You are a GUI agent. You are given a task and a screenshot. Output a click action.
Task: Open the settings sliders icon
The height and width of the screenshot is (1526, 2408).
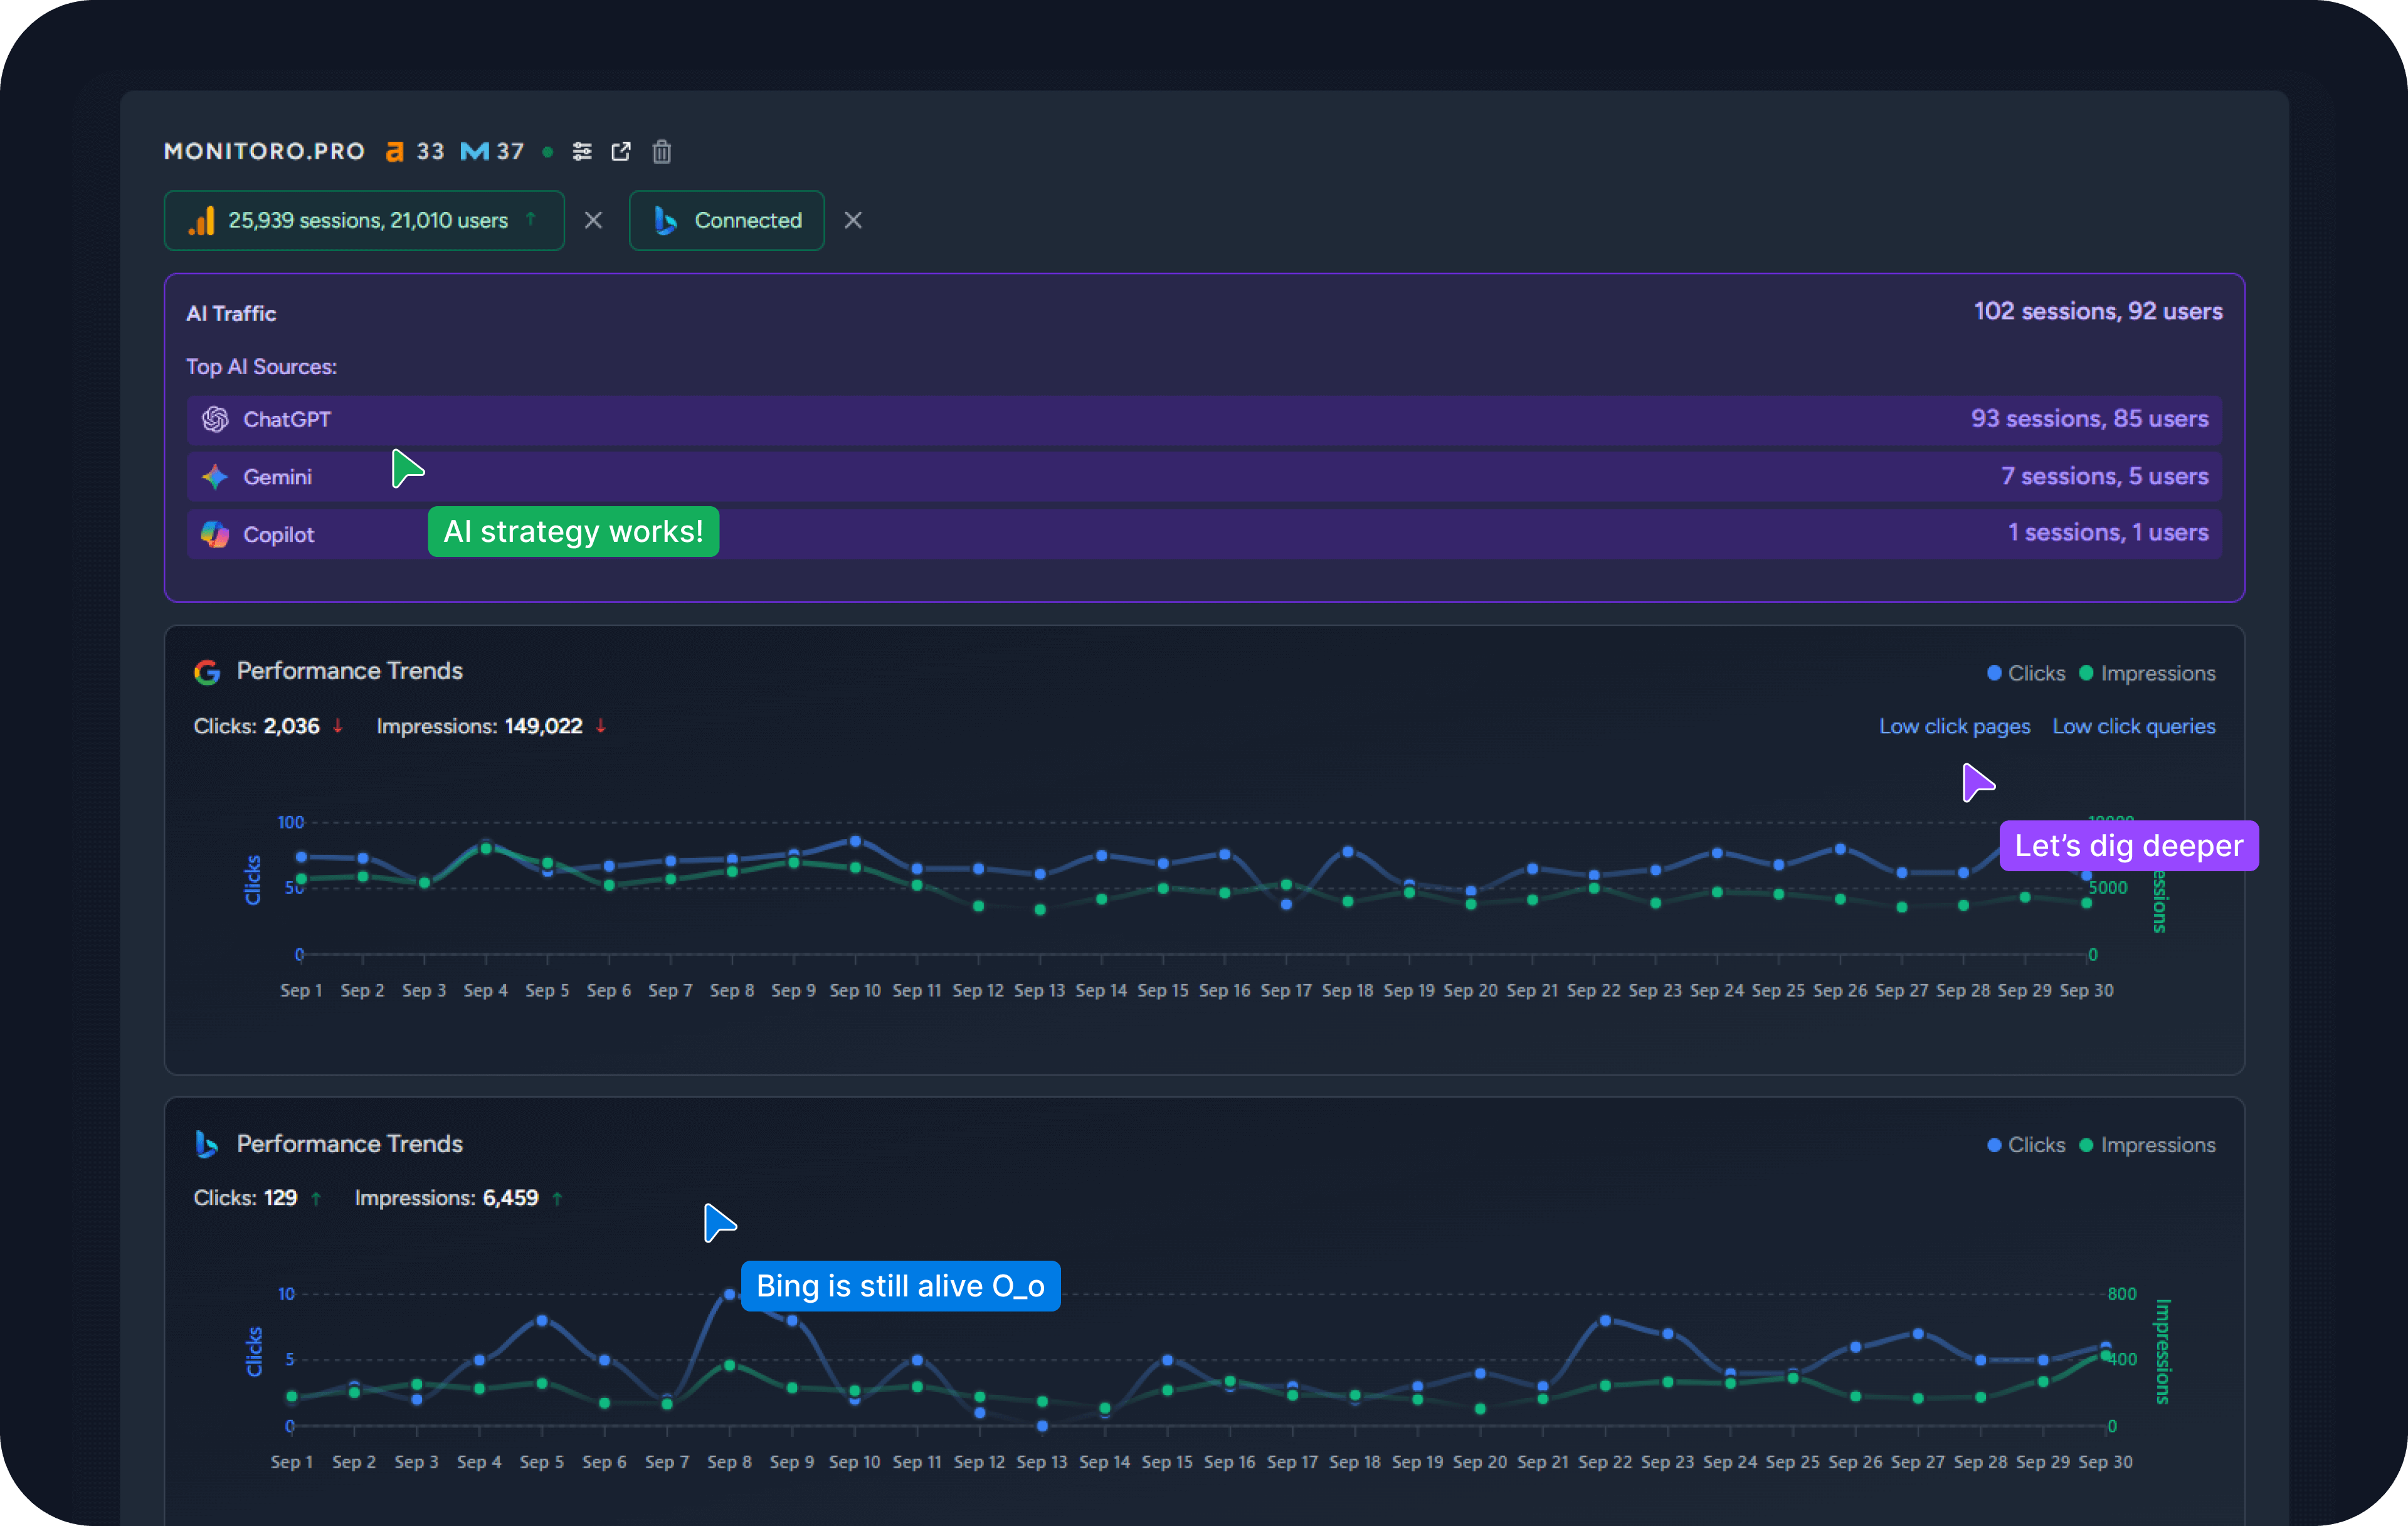[x=582, y=151]
